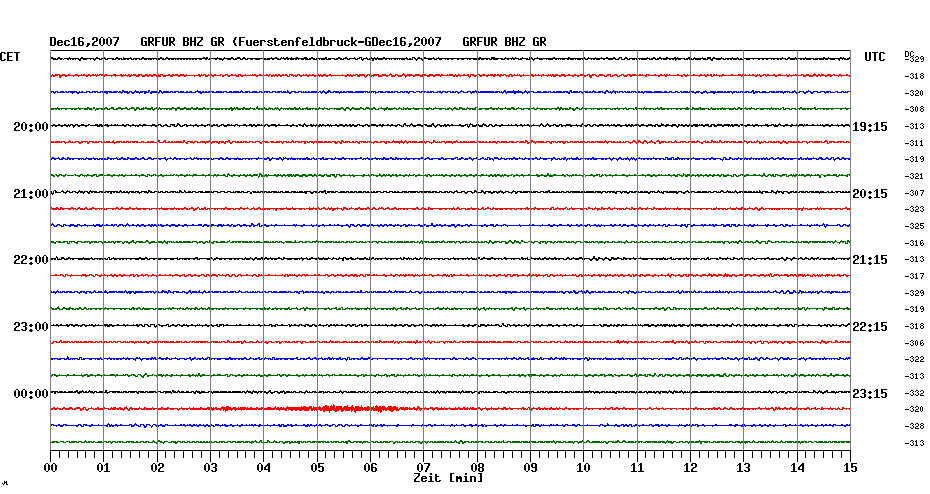Click minute tick label 00

pyautogui.click(x=50, y=468)
